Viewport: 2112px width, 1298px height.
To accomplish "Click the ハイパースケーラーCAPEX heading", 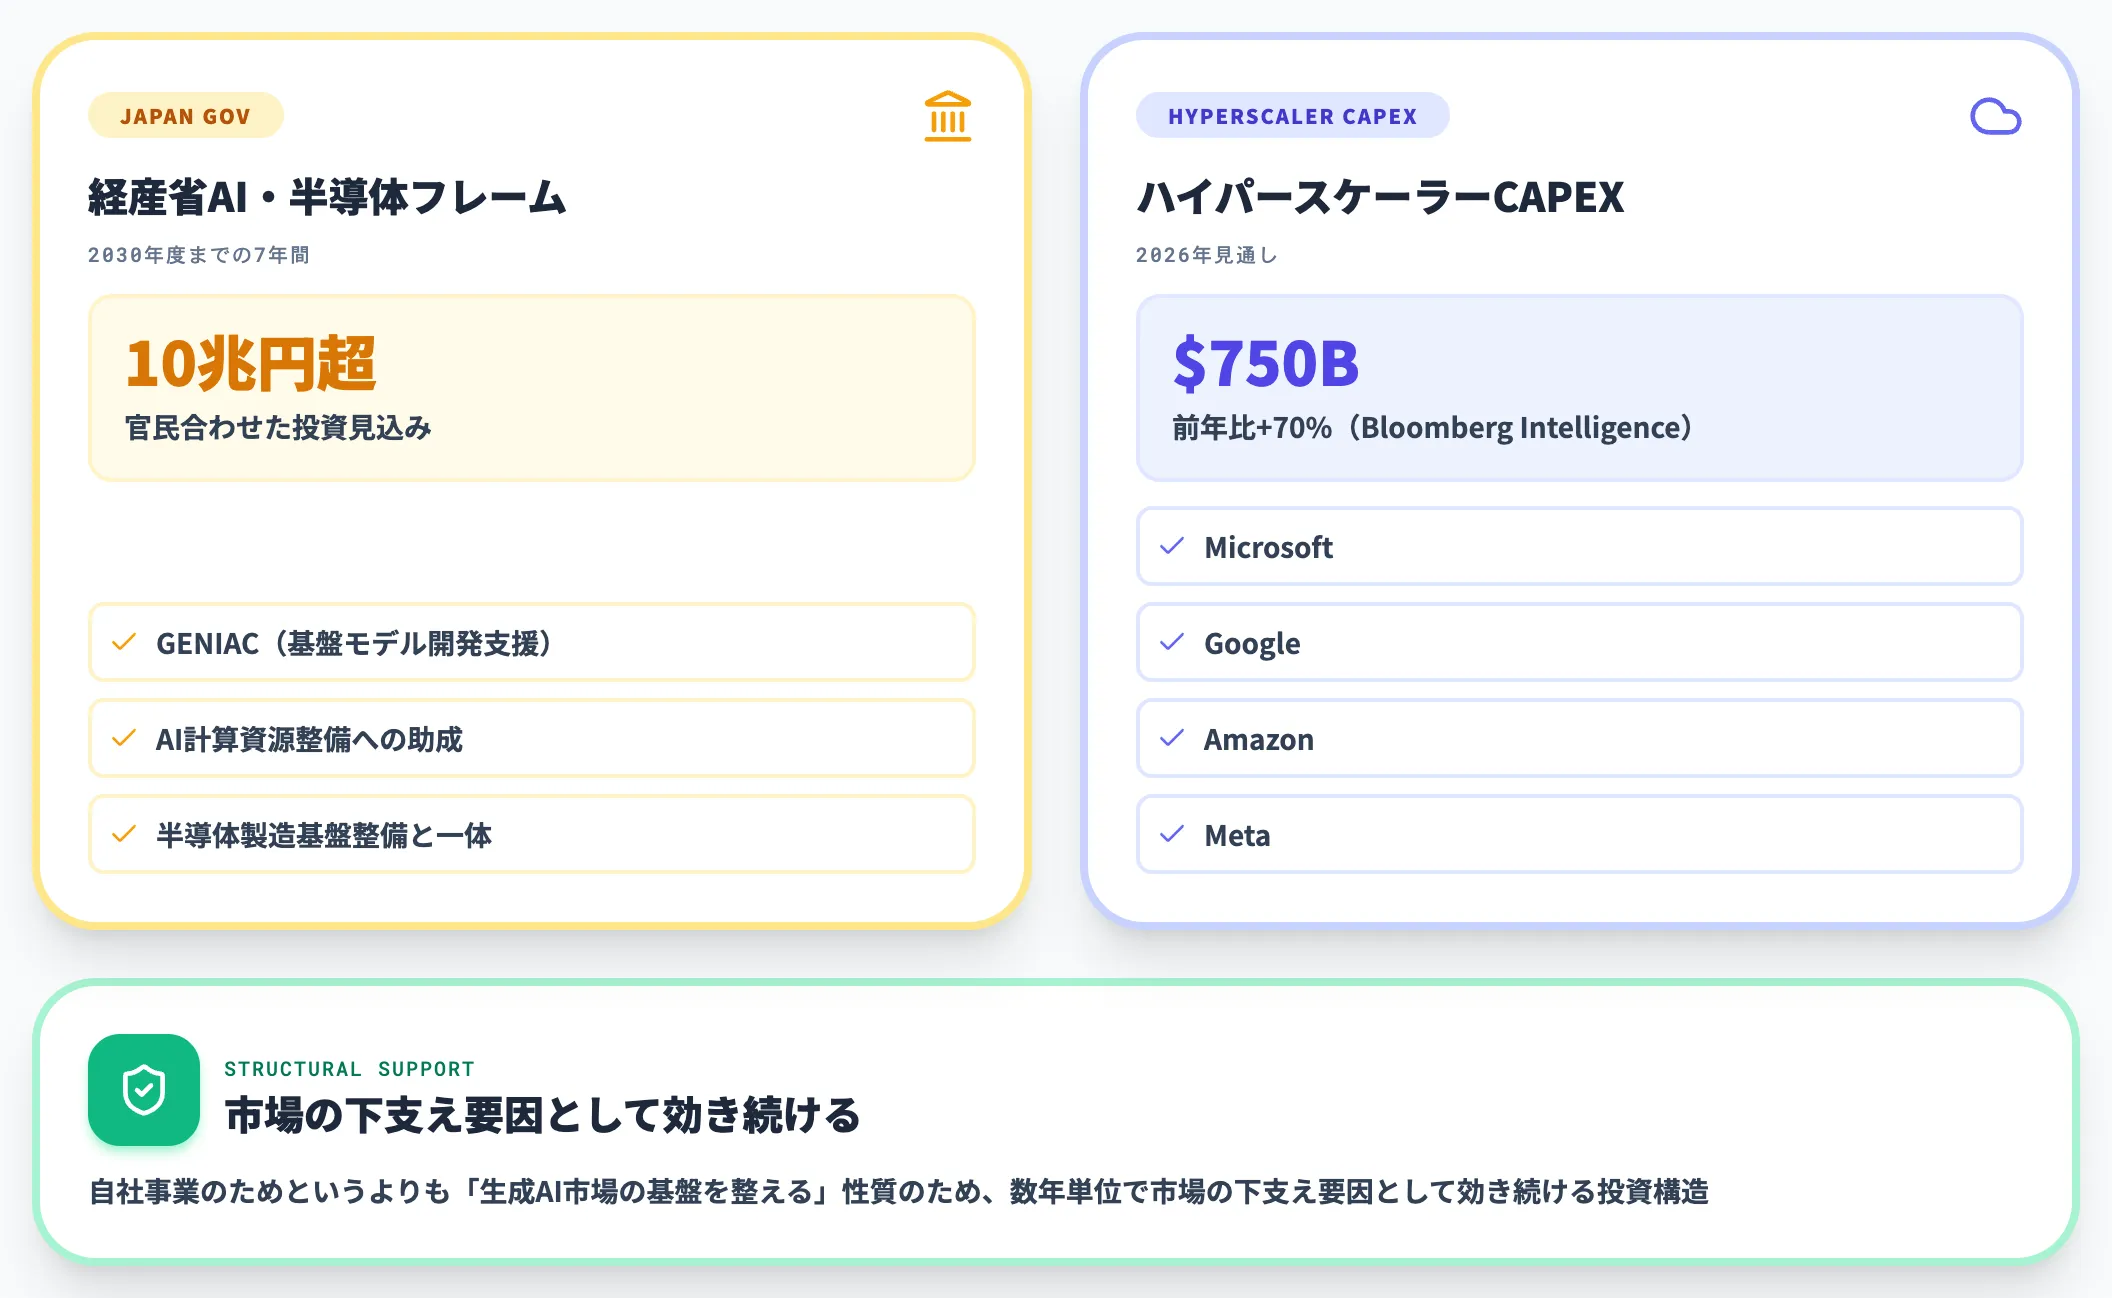I will [x=1380, y=197].
